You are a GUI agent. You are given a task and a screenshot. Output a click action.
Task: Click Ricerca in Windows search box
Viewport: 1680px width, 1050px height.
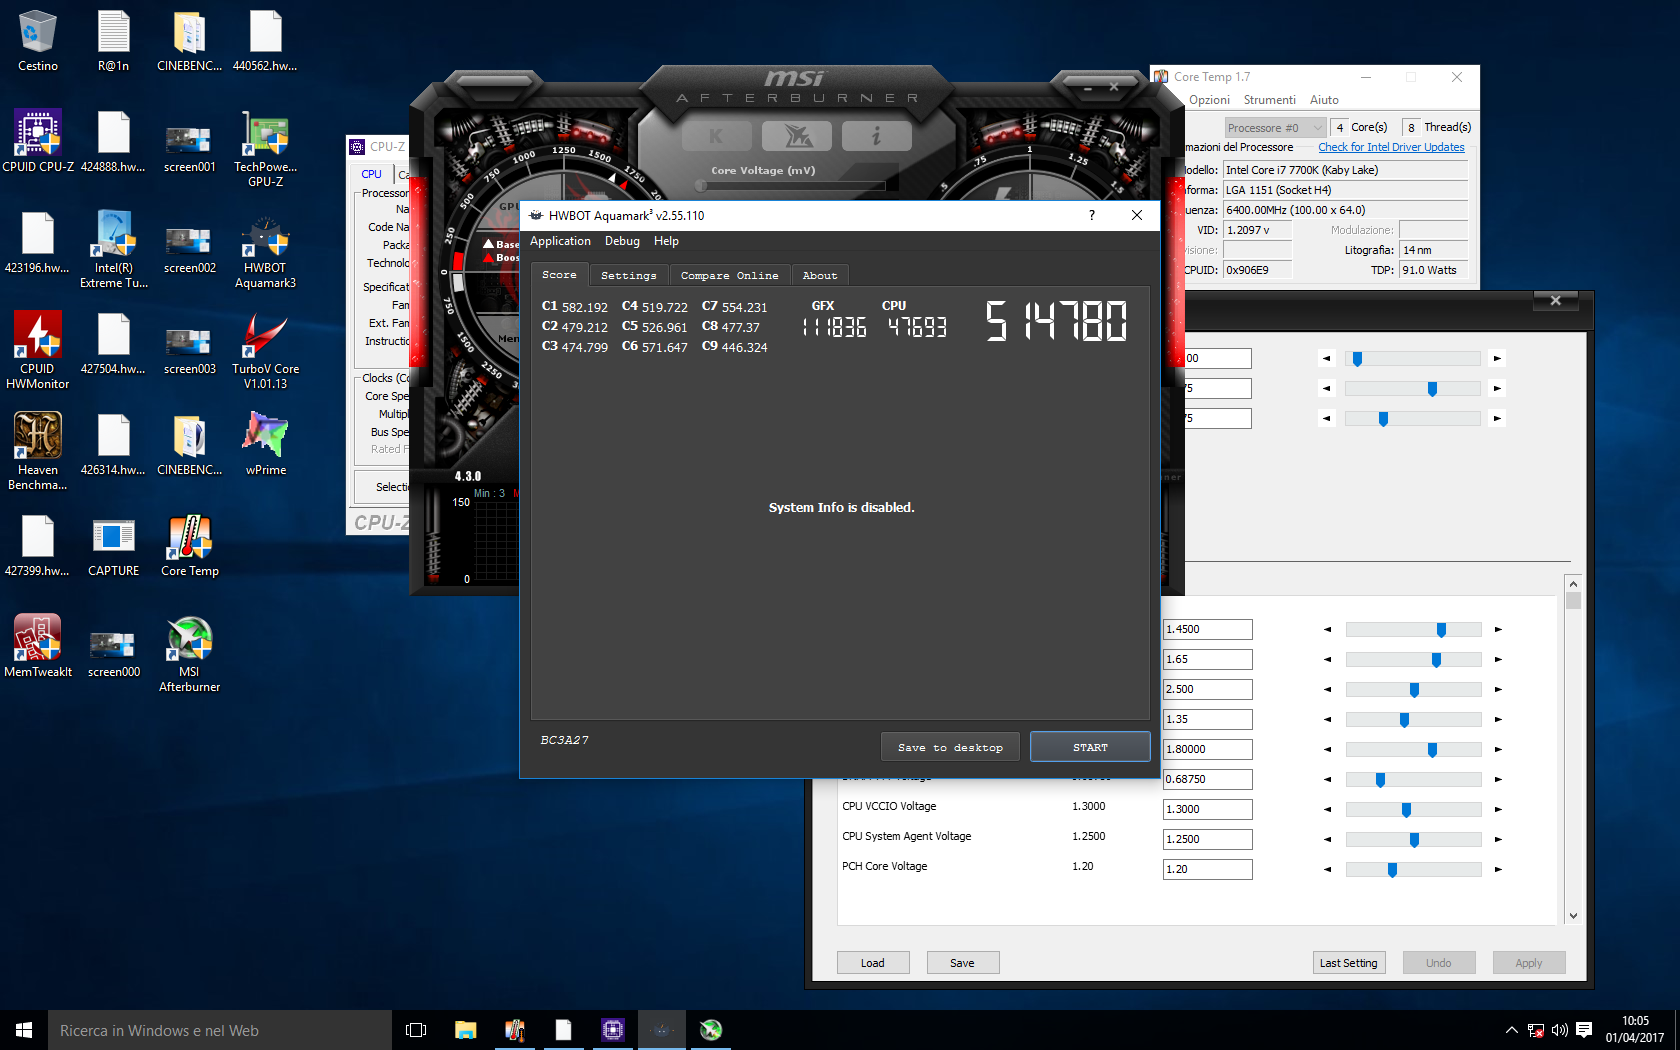click(220, 1030)
